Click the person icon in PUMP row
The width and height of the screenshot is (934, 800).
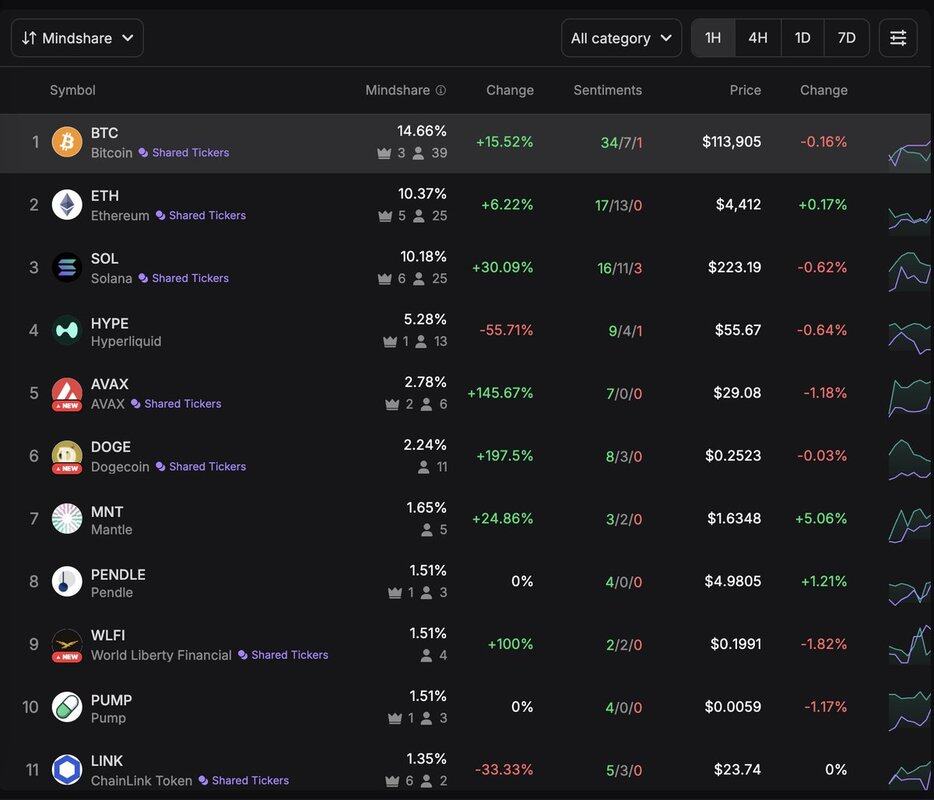pyautogui.click(x=426, y=718)
